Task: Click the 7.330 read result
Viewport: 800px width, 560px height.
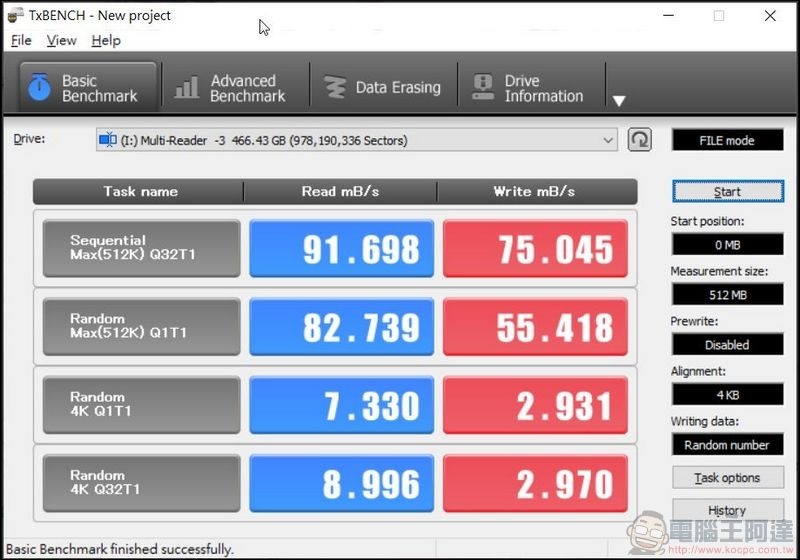Action: pyautogui.click(x=341, y=405)
